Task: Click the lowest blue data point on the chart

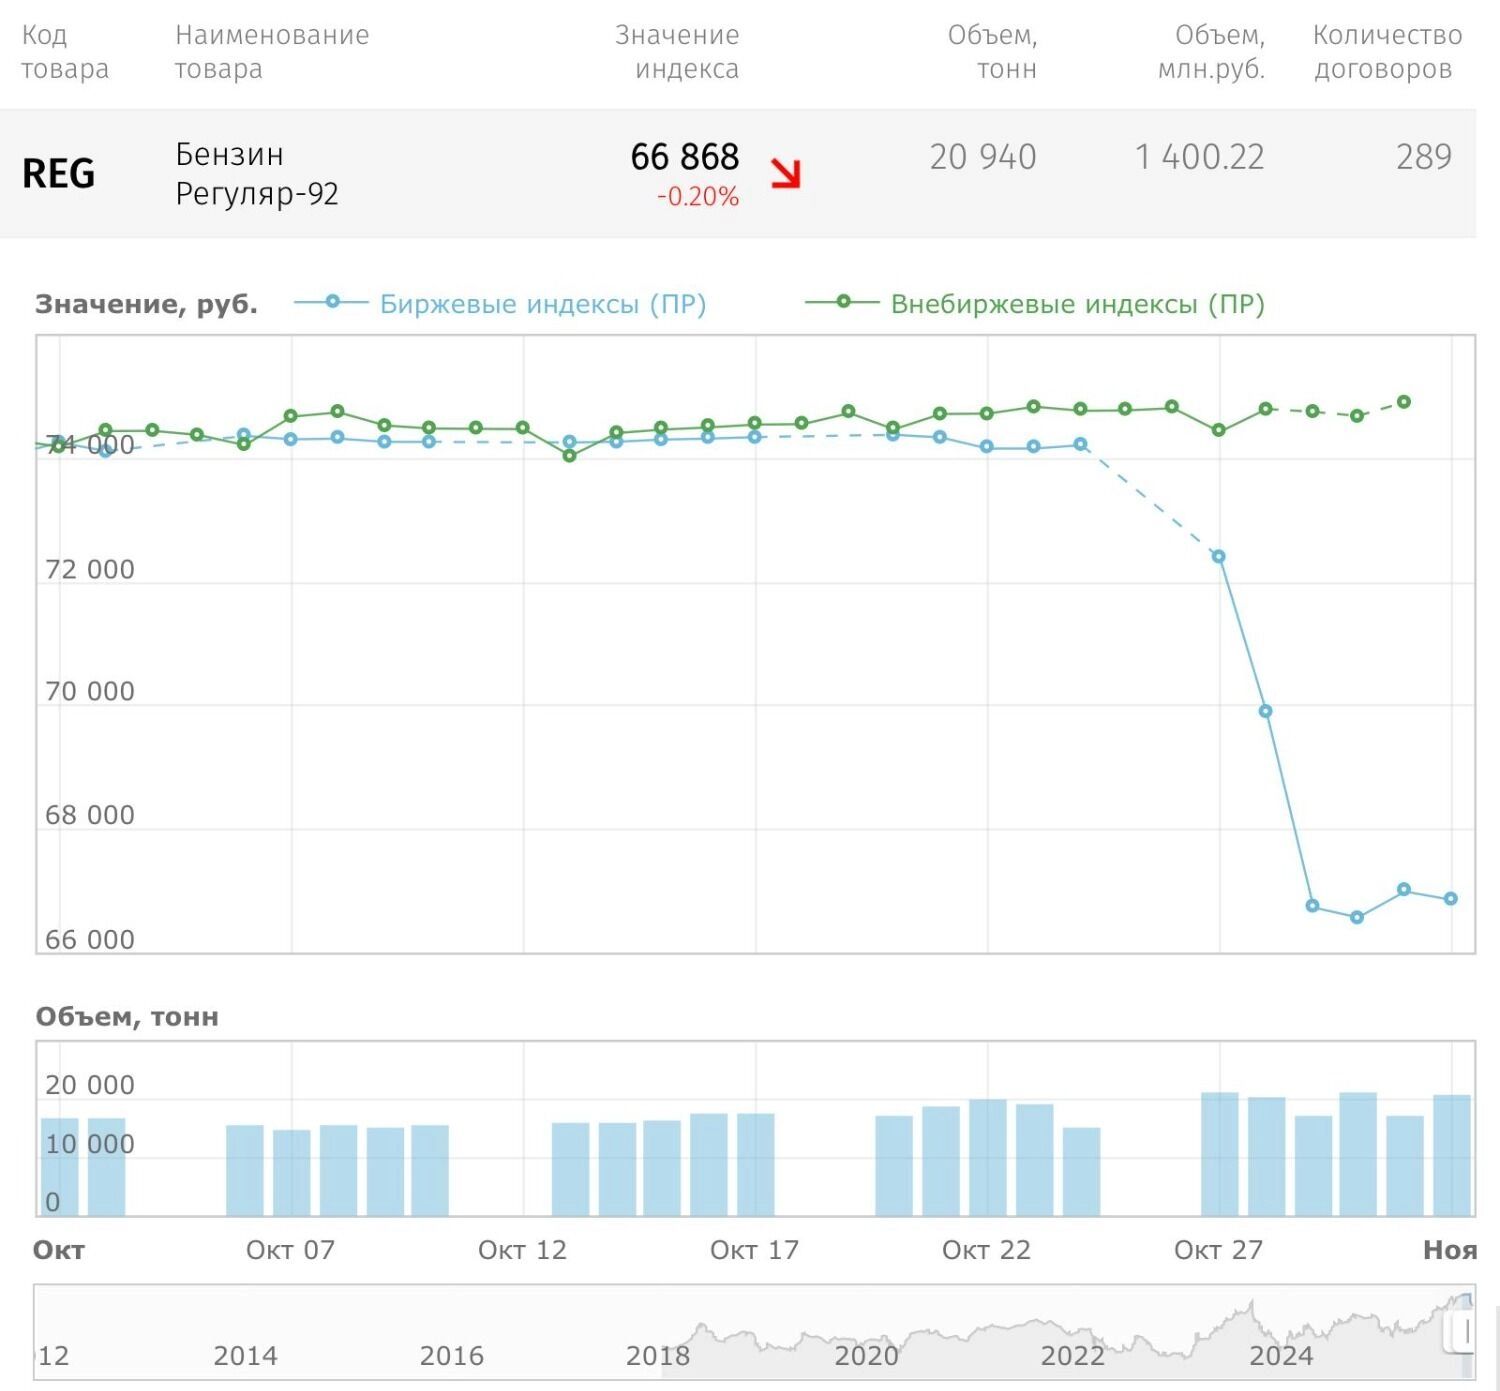Action: point(1357,917)
